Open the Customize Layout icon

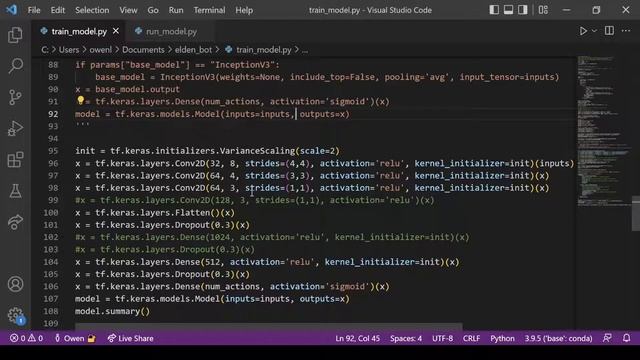pos(543,10)
